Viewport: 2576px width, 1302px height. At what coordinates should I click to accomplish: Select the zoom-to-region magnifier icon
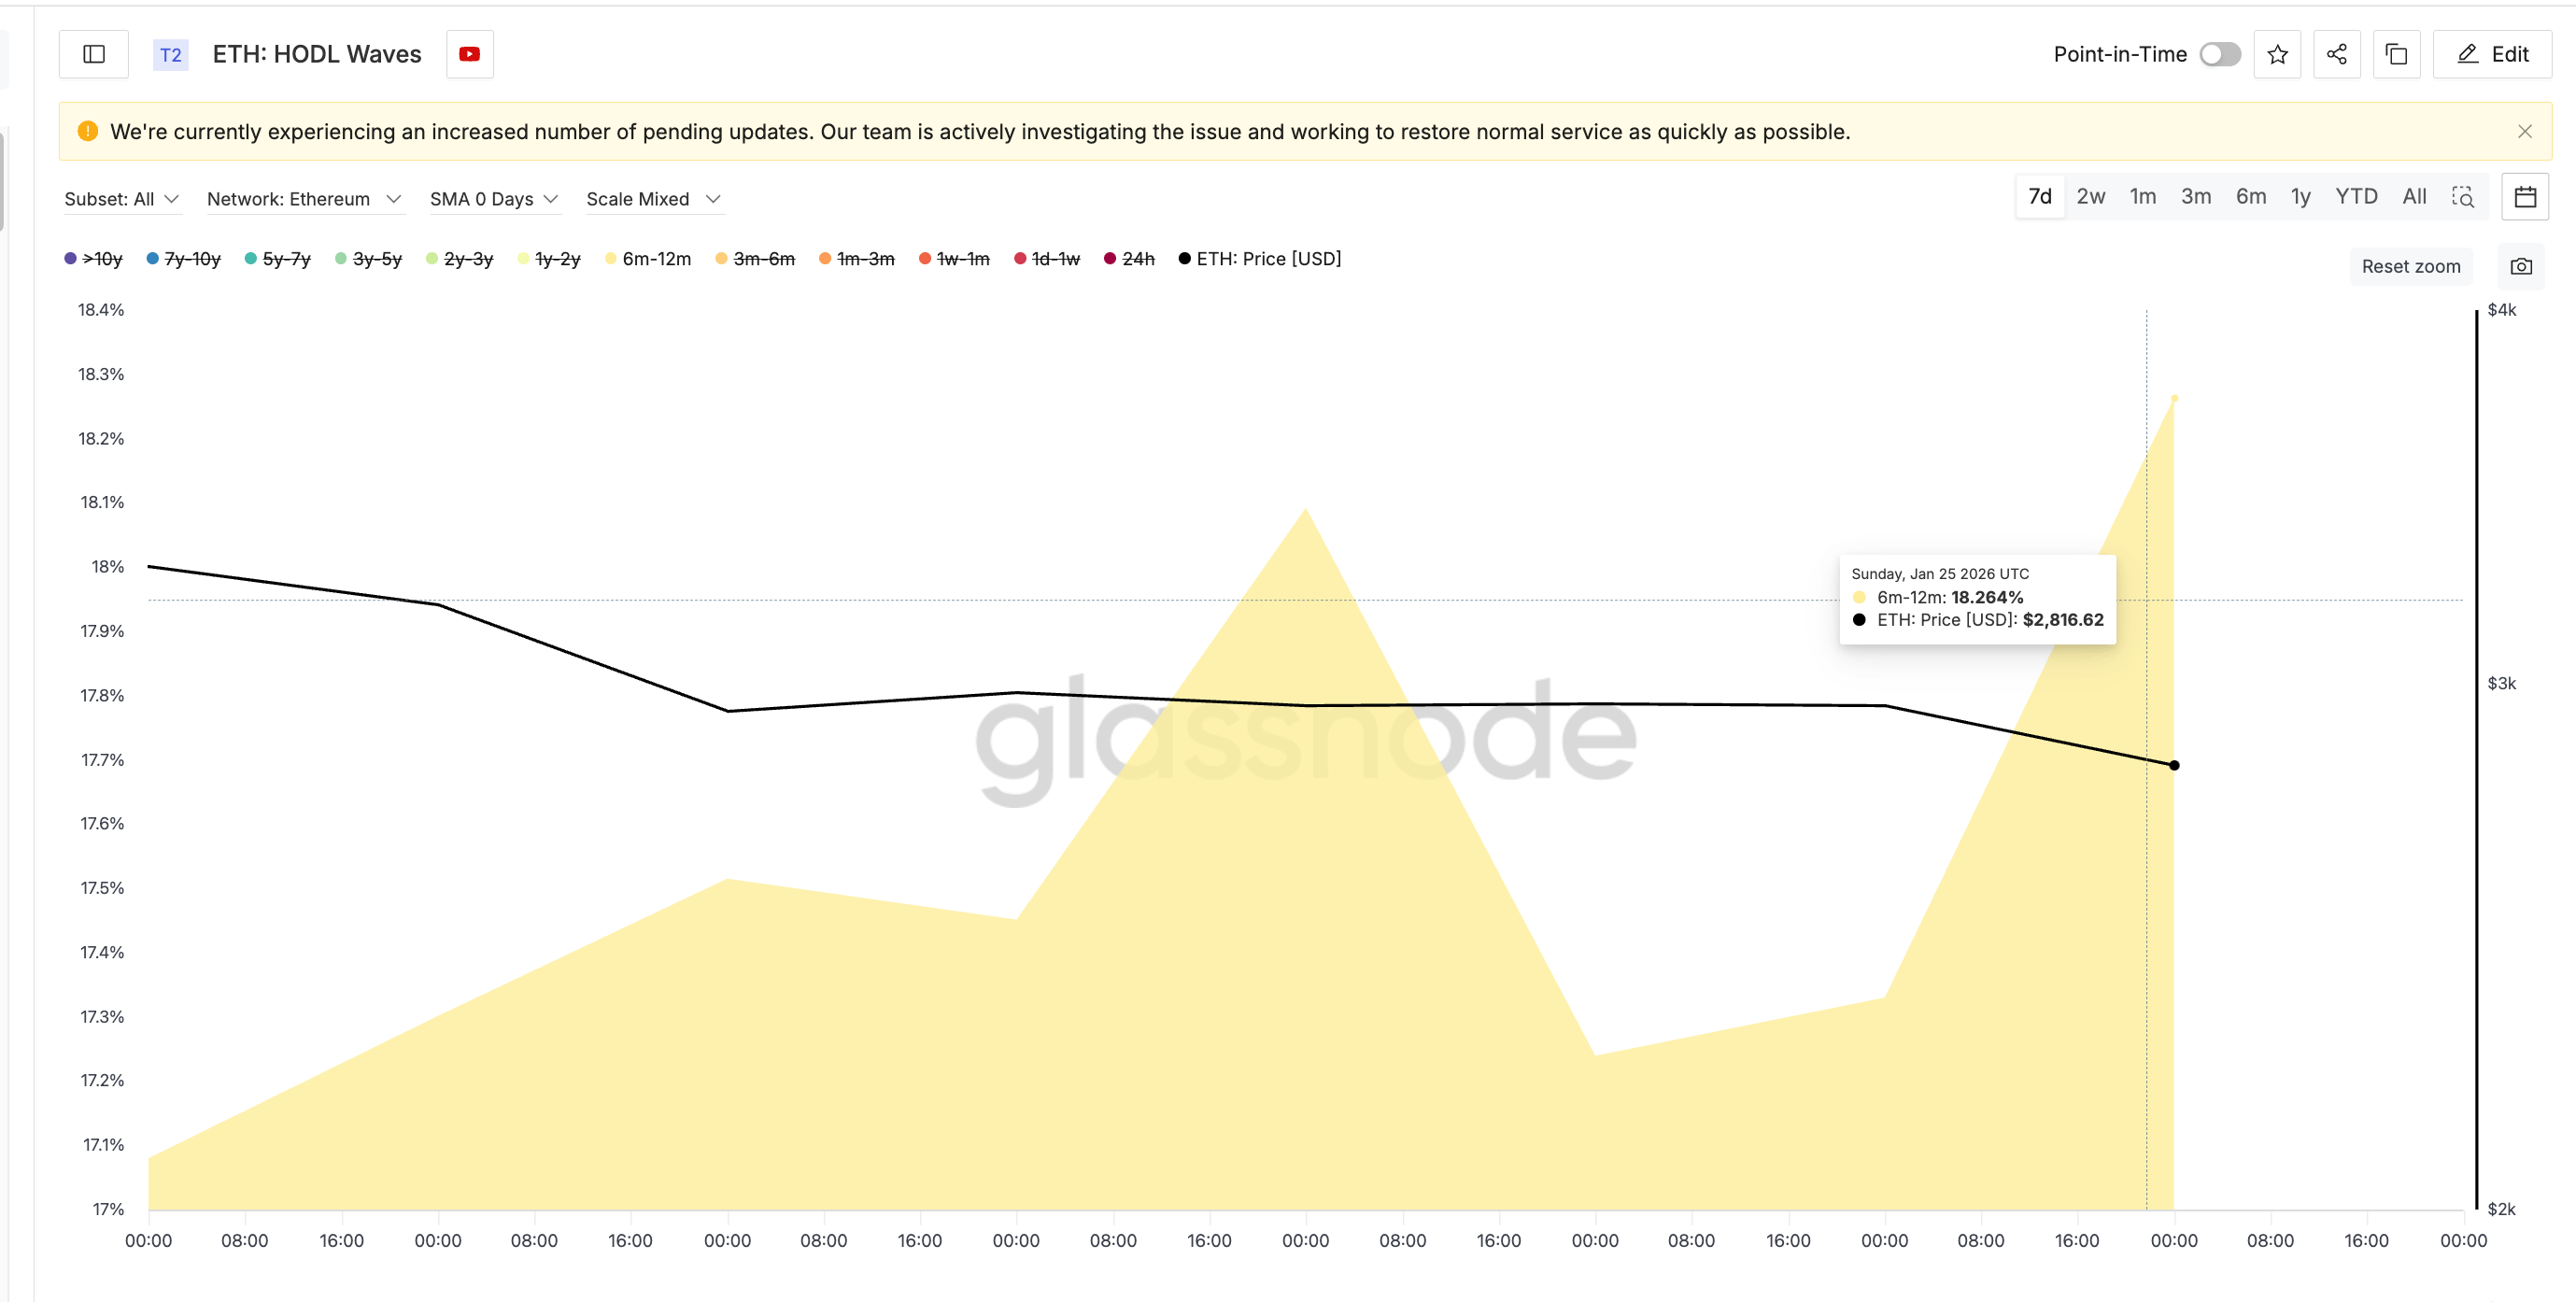2463,197
